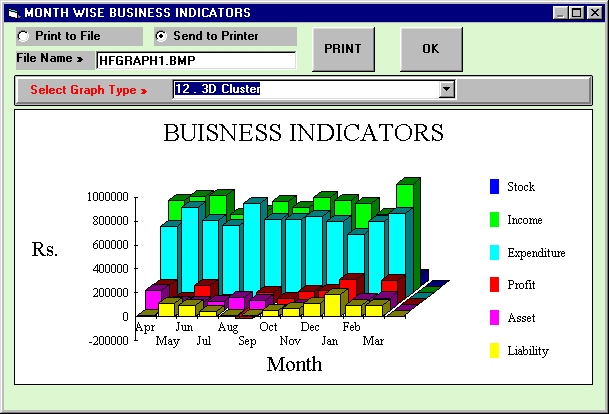Viewport: 609px width, 414px height.
Task: Open the graph type dropdown arrow
Action: click(447, 89)
